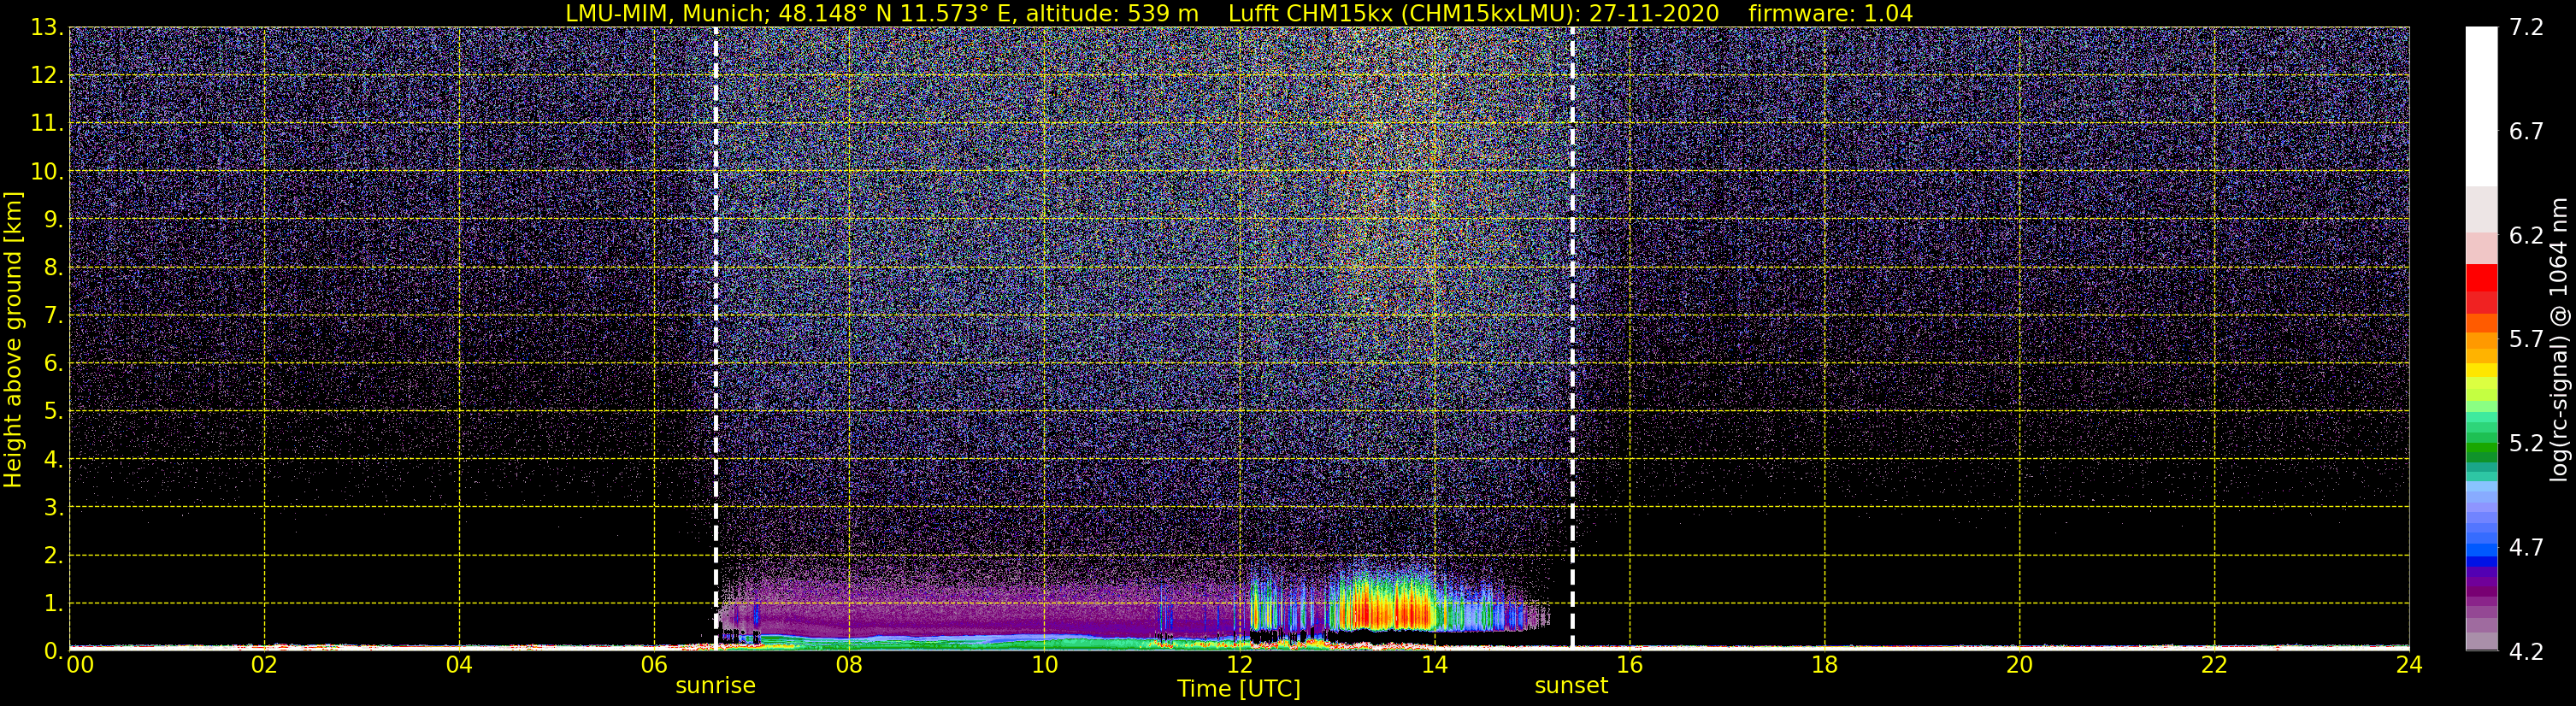Viewport: 2576px width, 706px height.
Task: Click the time tick label '04'
Action: coord(459,665)
